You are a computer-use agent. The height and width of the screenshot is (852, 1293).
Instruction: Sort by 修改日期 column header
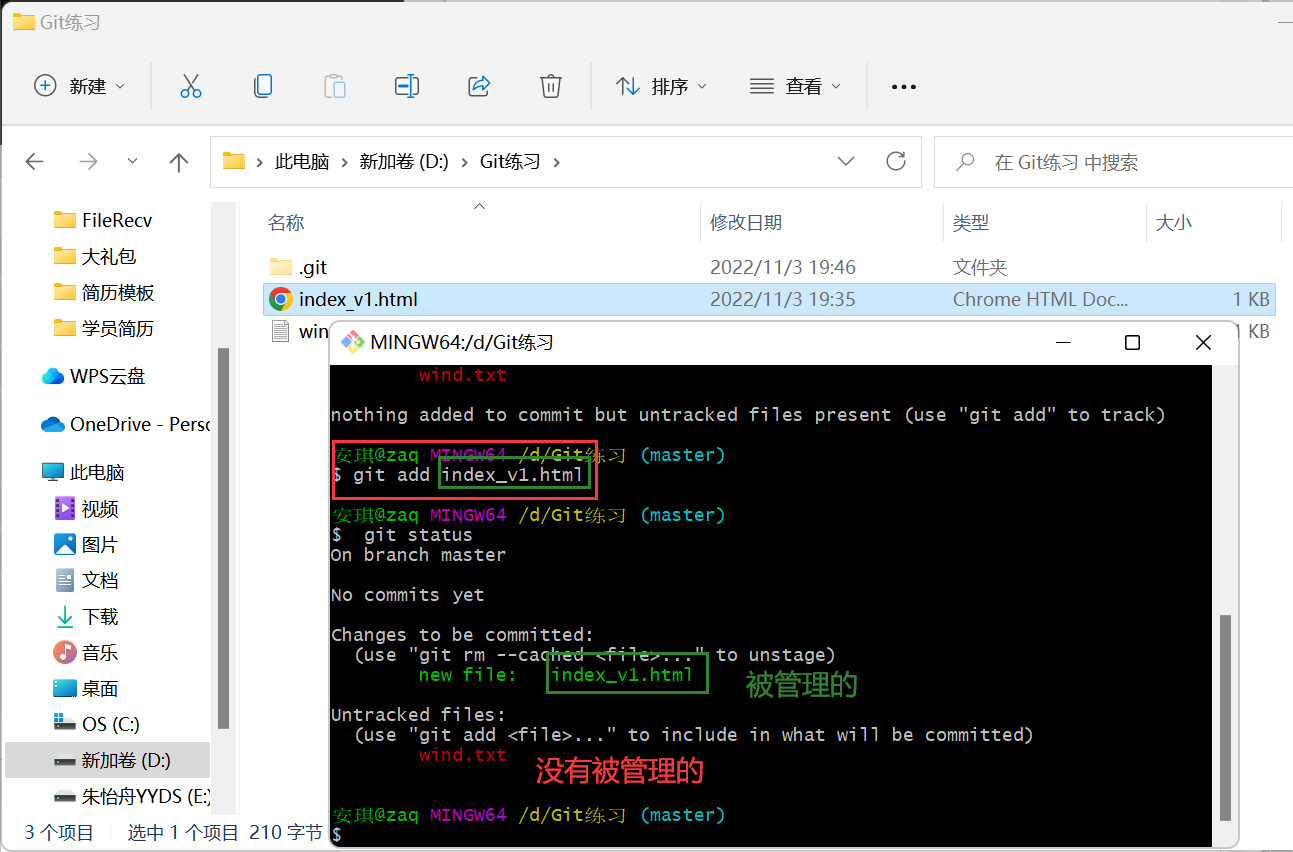point(746,223)
